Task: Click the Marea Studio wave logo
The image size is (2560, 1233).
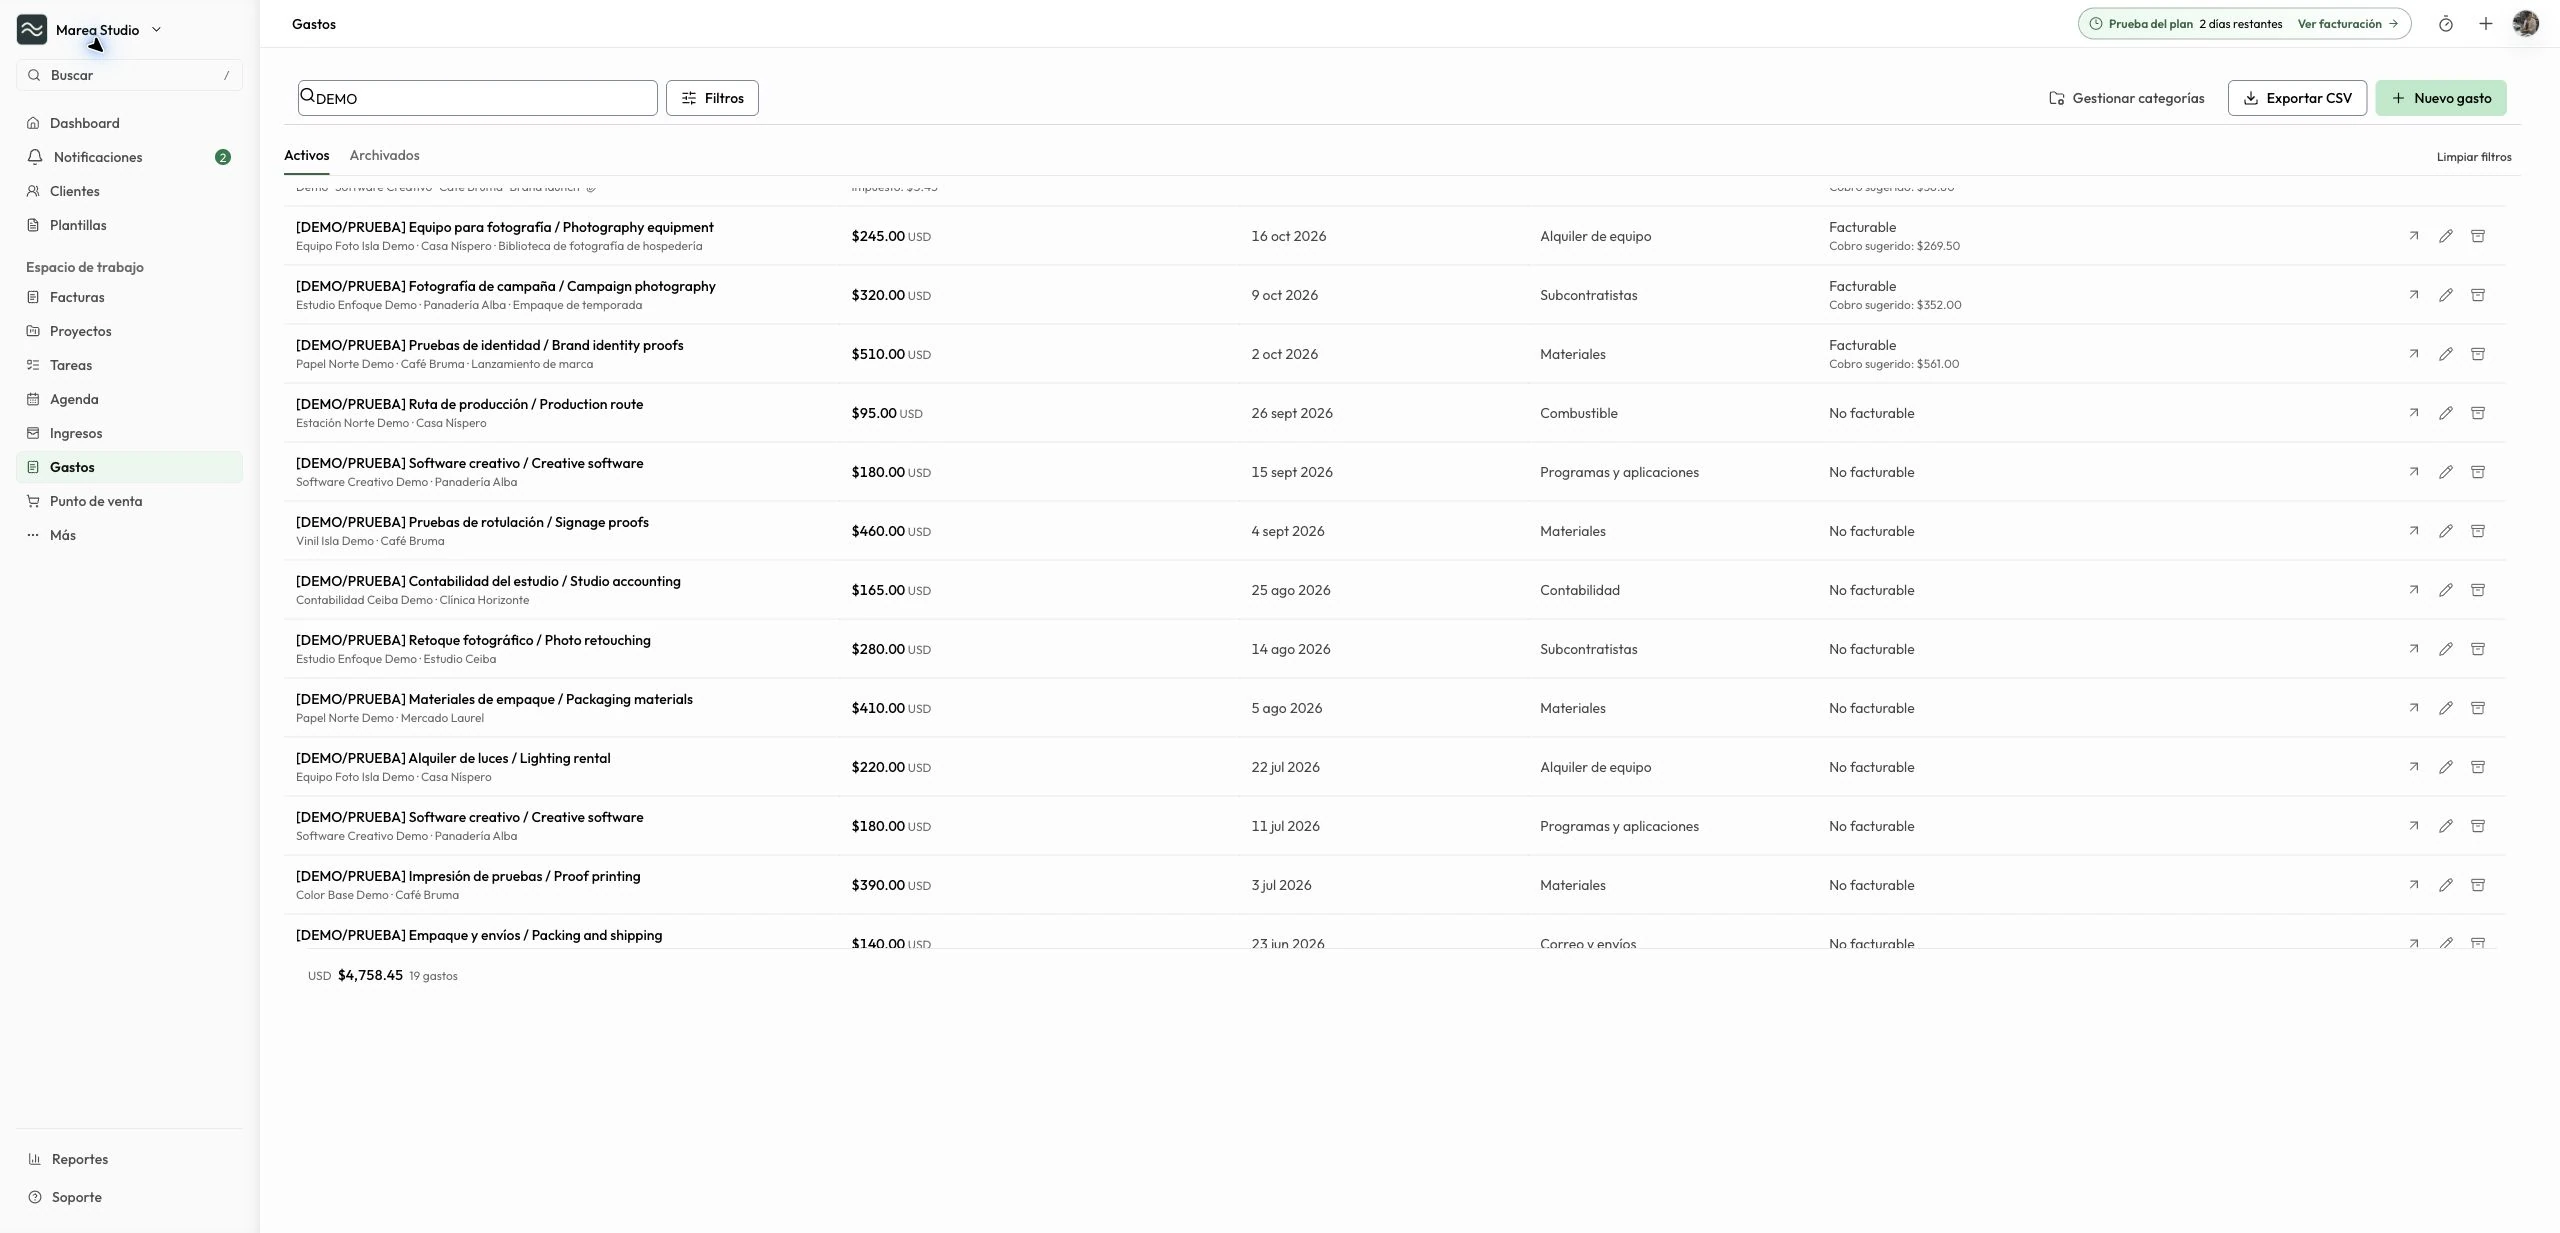Action: pyautogui.click(x=32, y=30)
